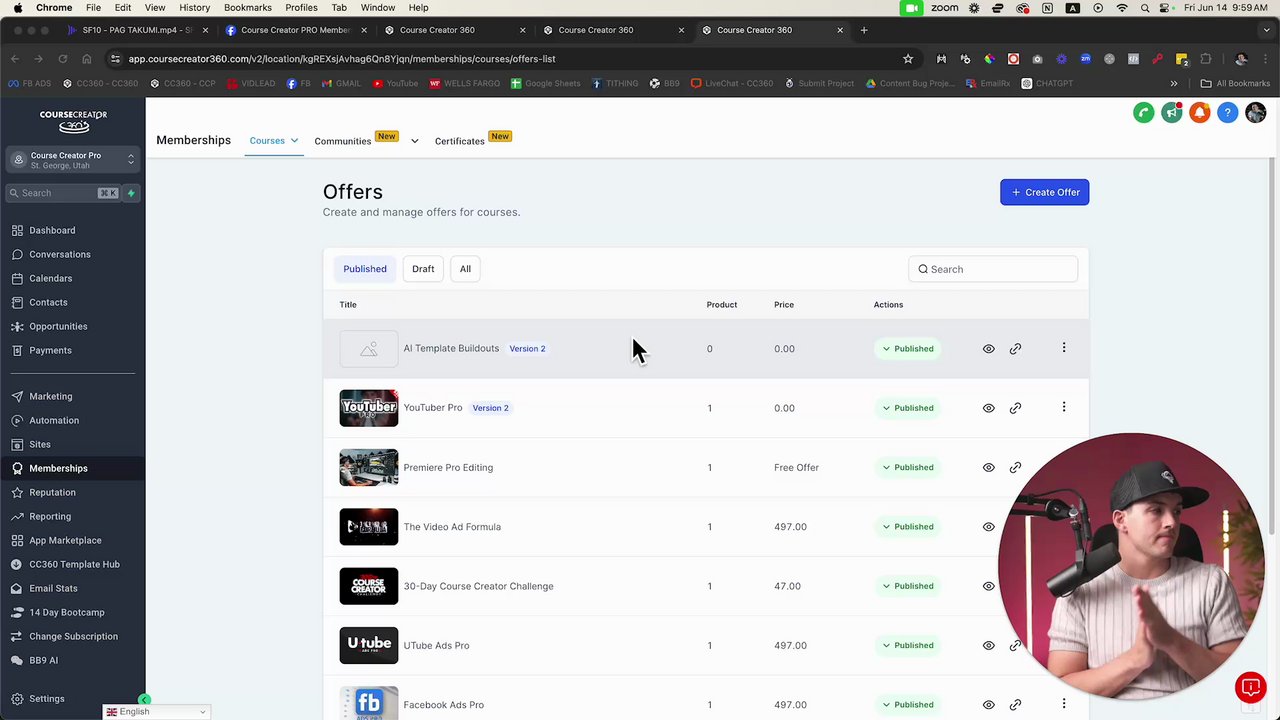
Task: Copy link for Premiere Pro Editing offer
Action: (x=1015, y=467)
